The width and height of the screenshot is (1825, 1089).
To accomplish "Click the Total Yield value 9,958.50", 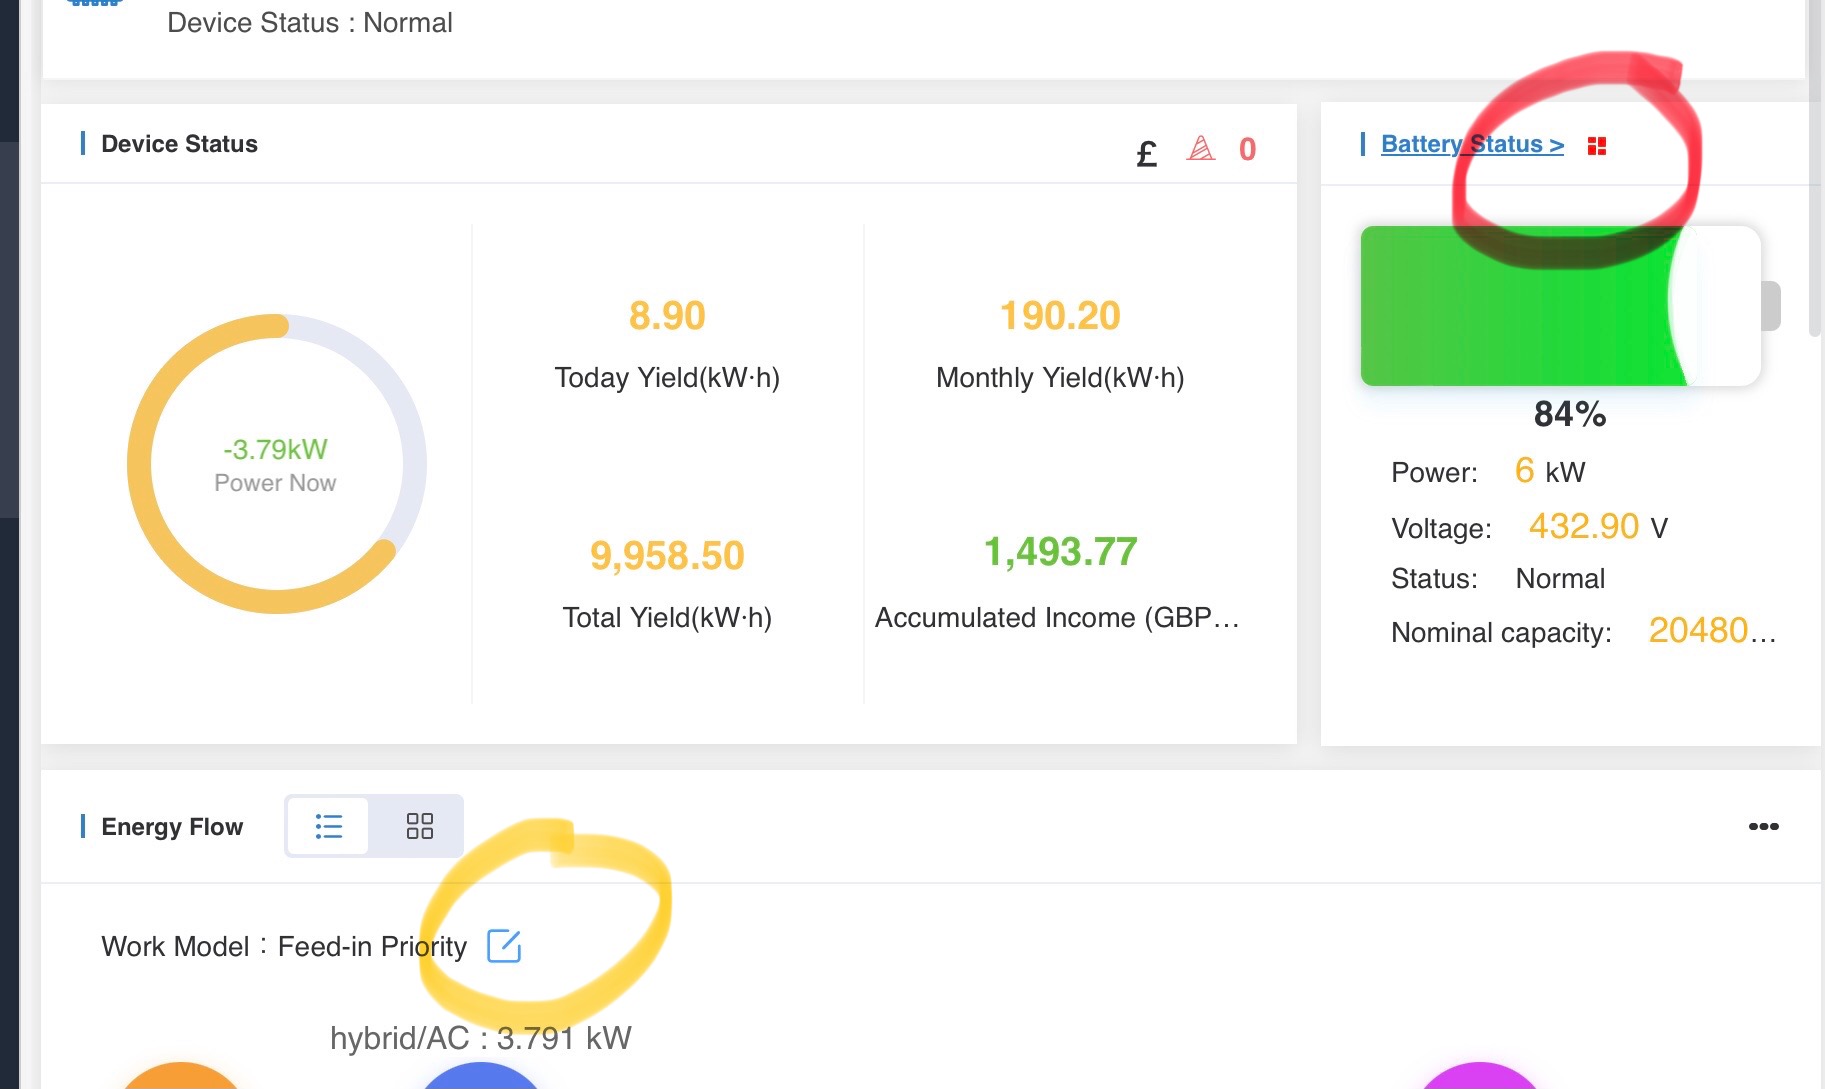I will coord(667,556).
